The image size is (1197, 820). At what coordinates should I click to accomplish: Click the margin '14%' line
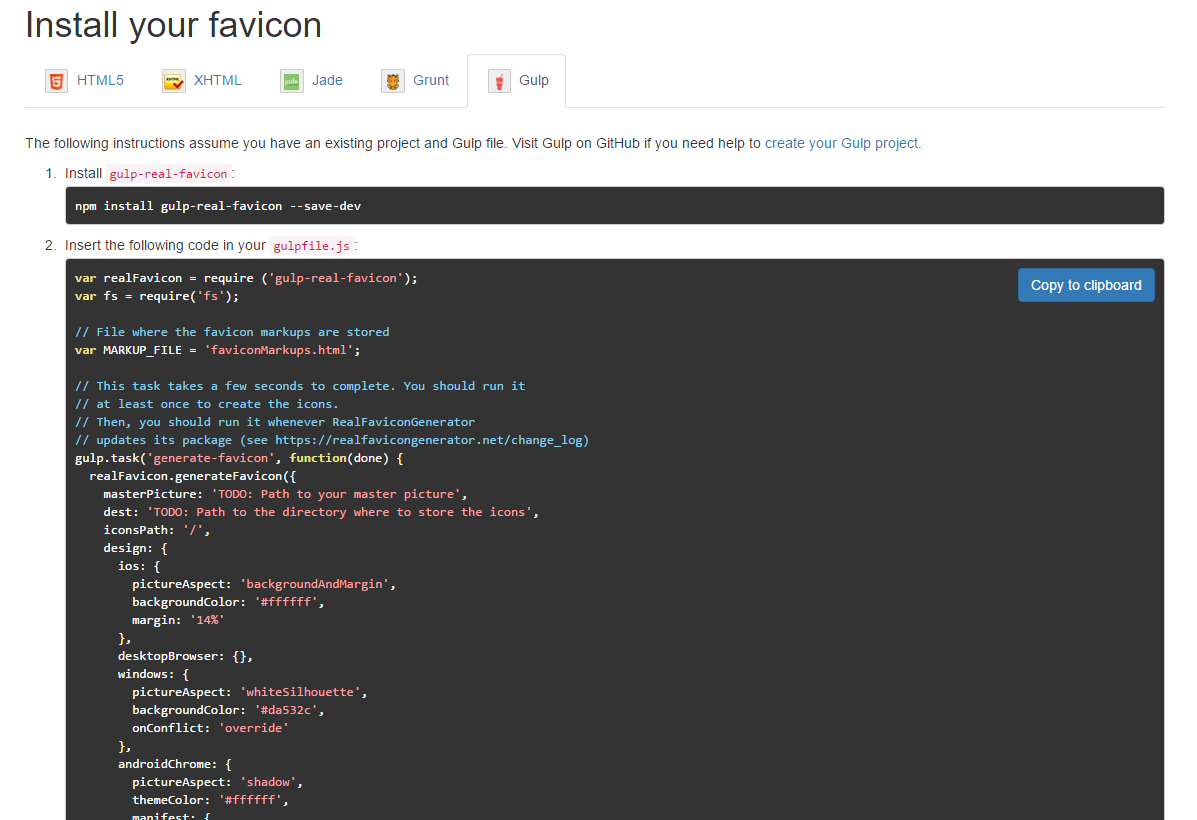[178, 620]
